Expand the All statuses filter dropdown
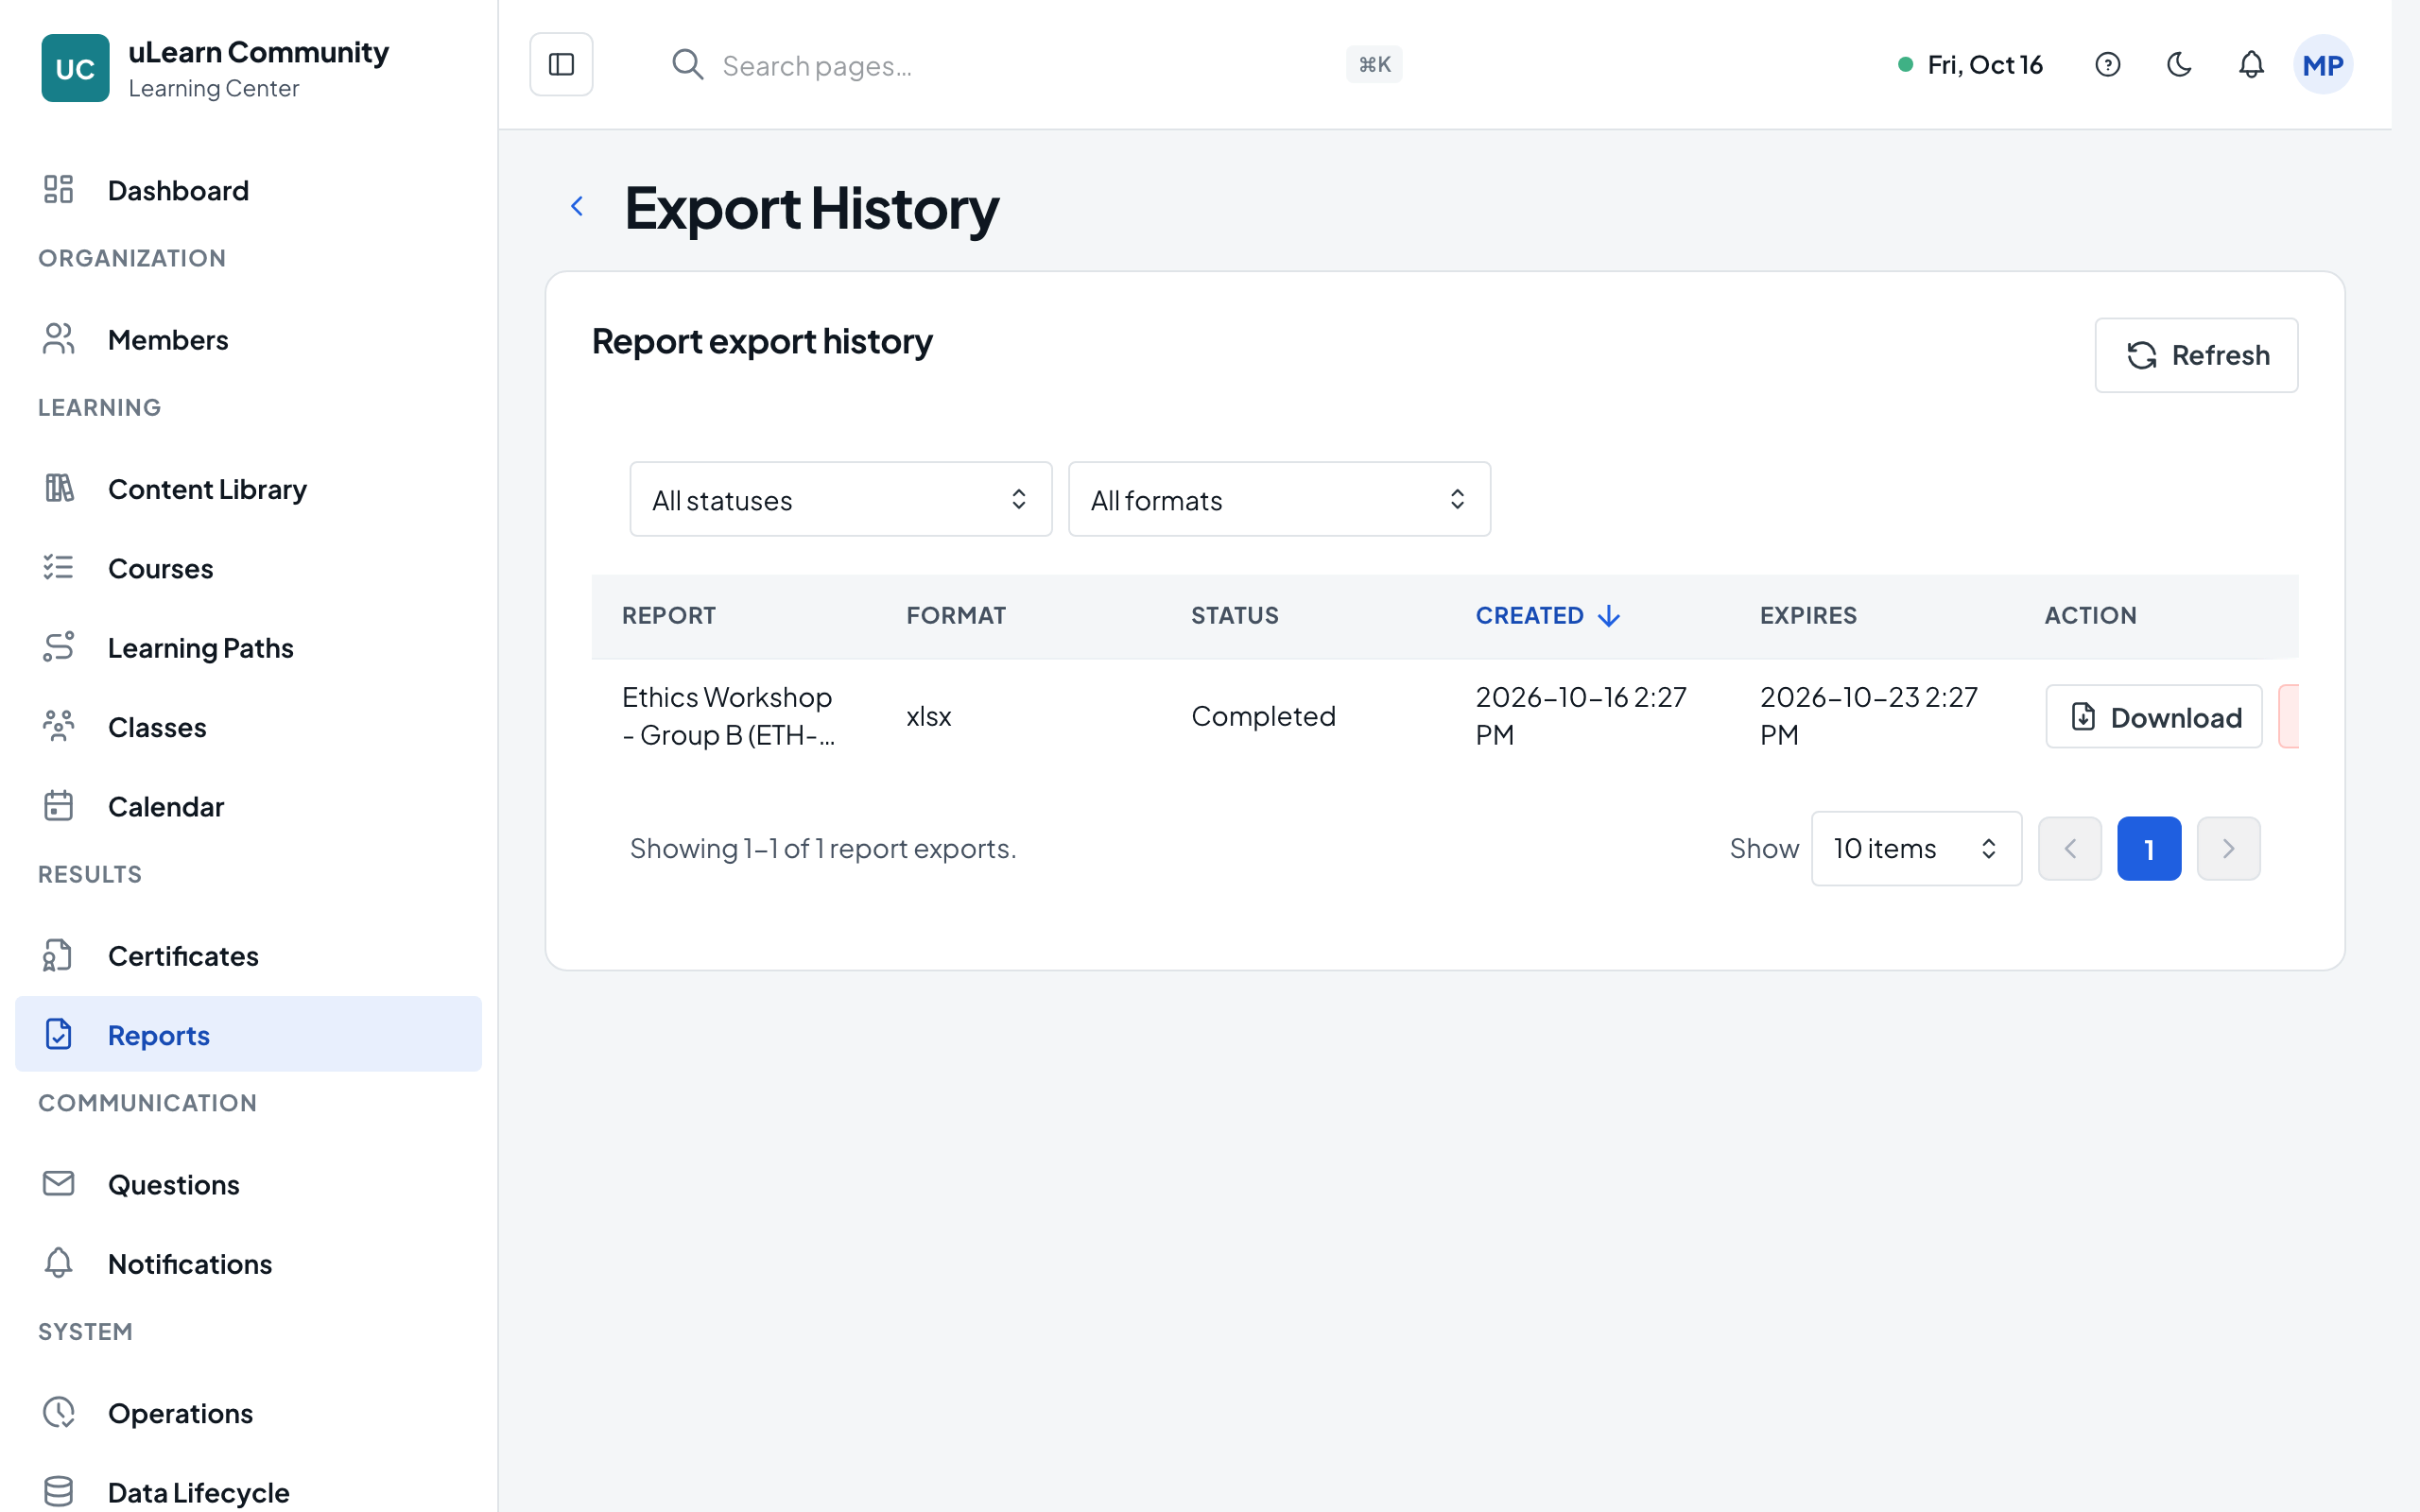Viewport: 2420px width, 1512px height. coord(840,499)
